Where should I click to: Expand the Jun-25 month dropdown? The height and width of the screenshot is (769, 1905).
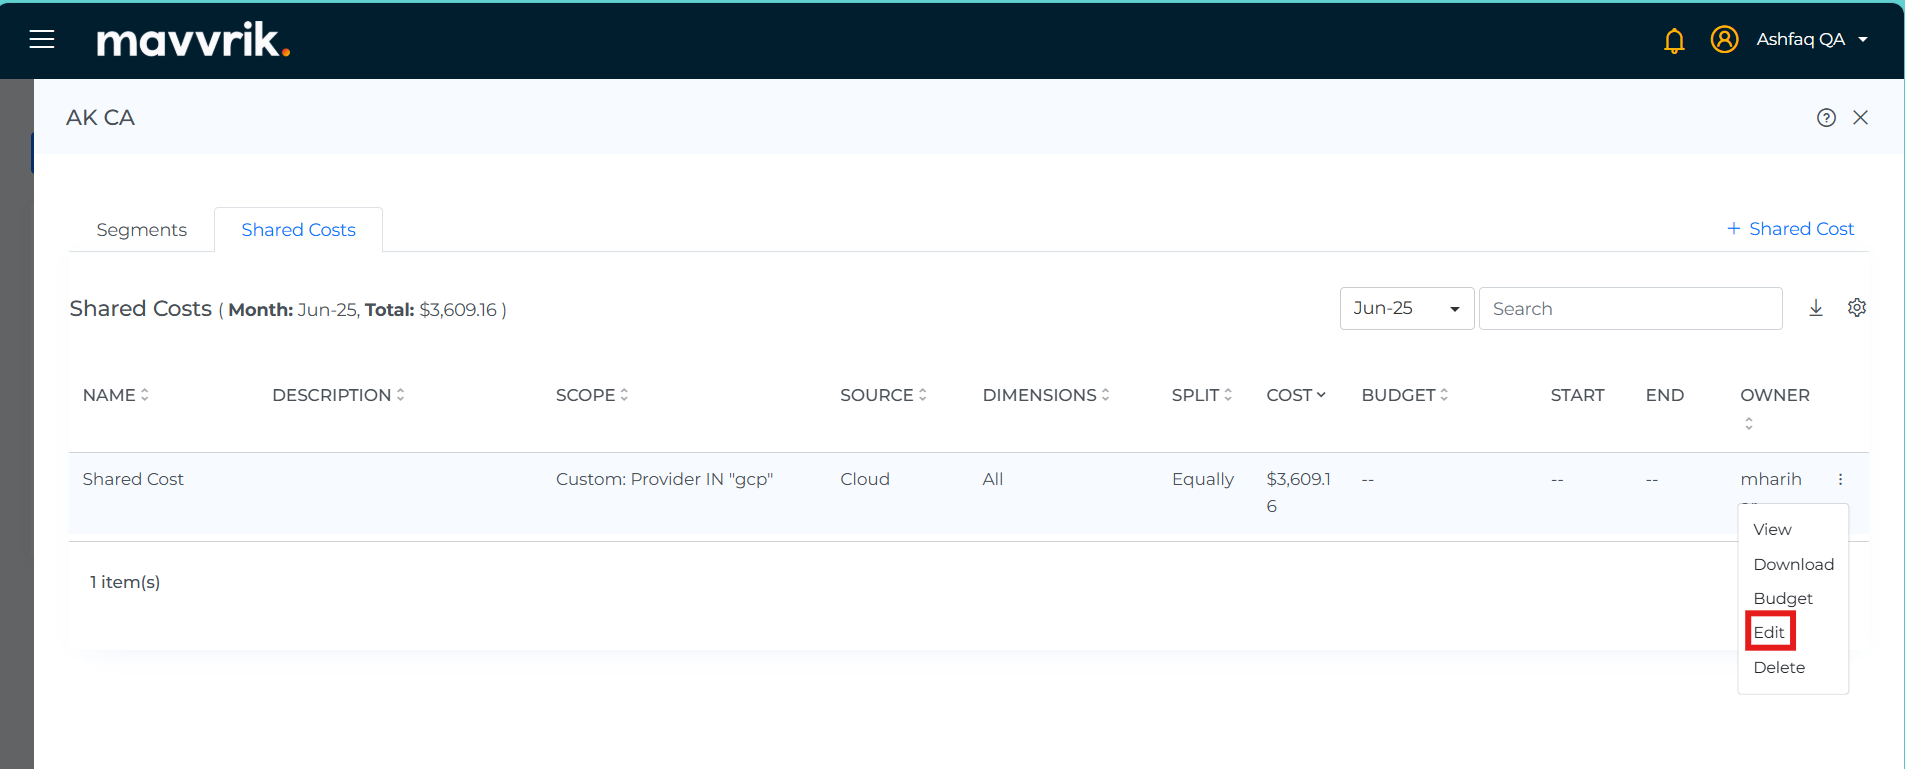(1406, 308)
